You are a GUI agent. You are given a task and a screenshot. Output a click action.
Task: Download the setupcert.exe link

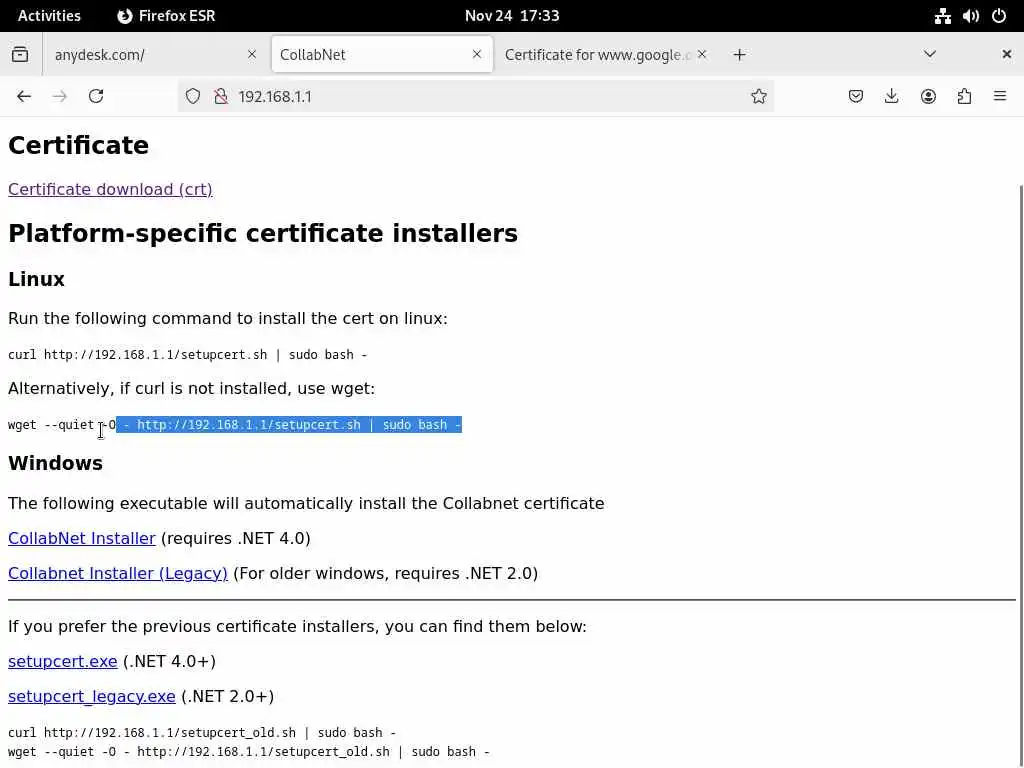pos(63,662)
